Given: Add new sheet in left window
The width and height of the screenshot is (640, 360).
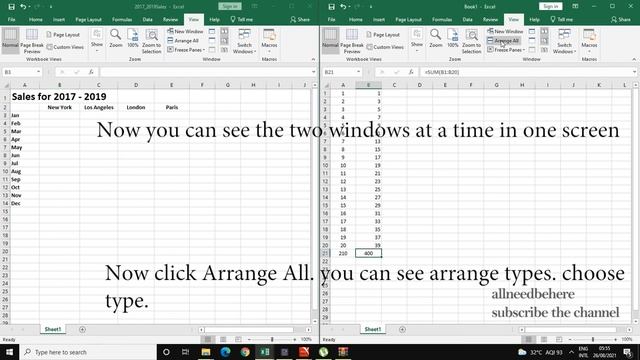Looking at the screenshot, I should (82, 329).
